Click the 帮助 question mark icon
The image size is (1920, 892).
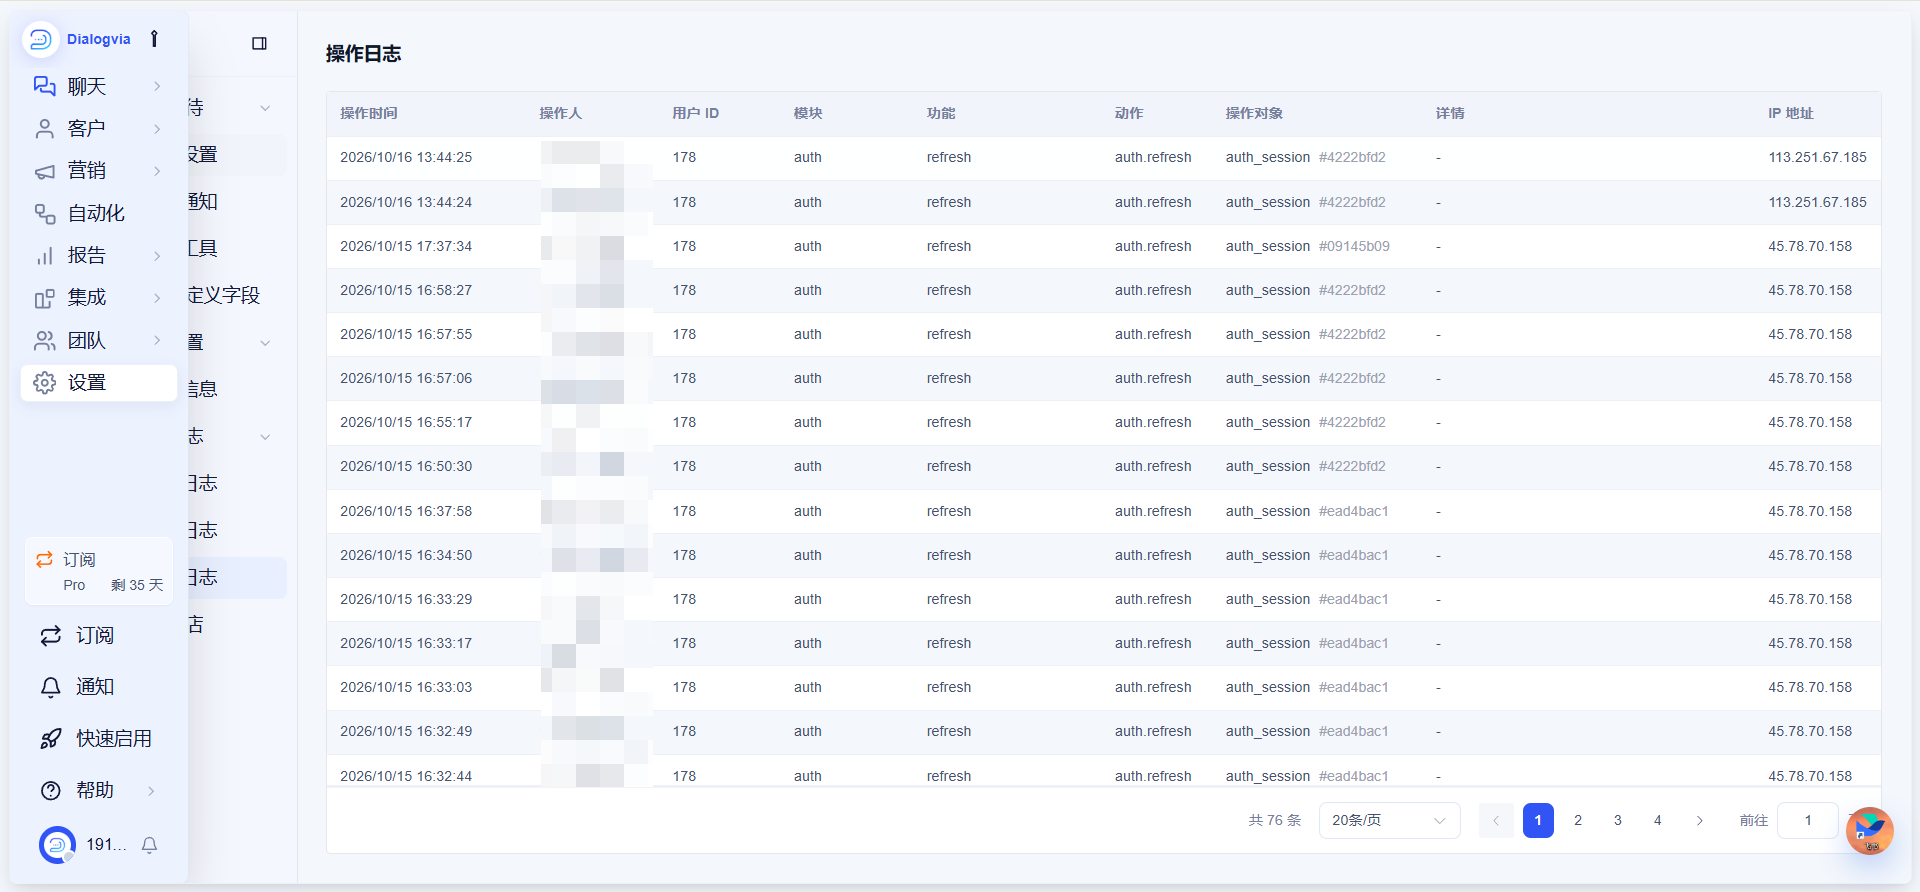[51, 790]
